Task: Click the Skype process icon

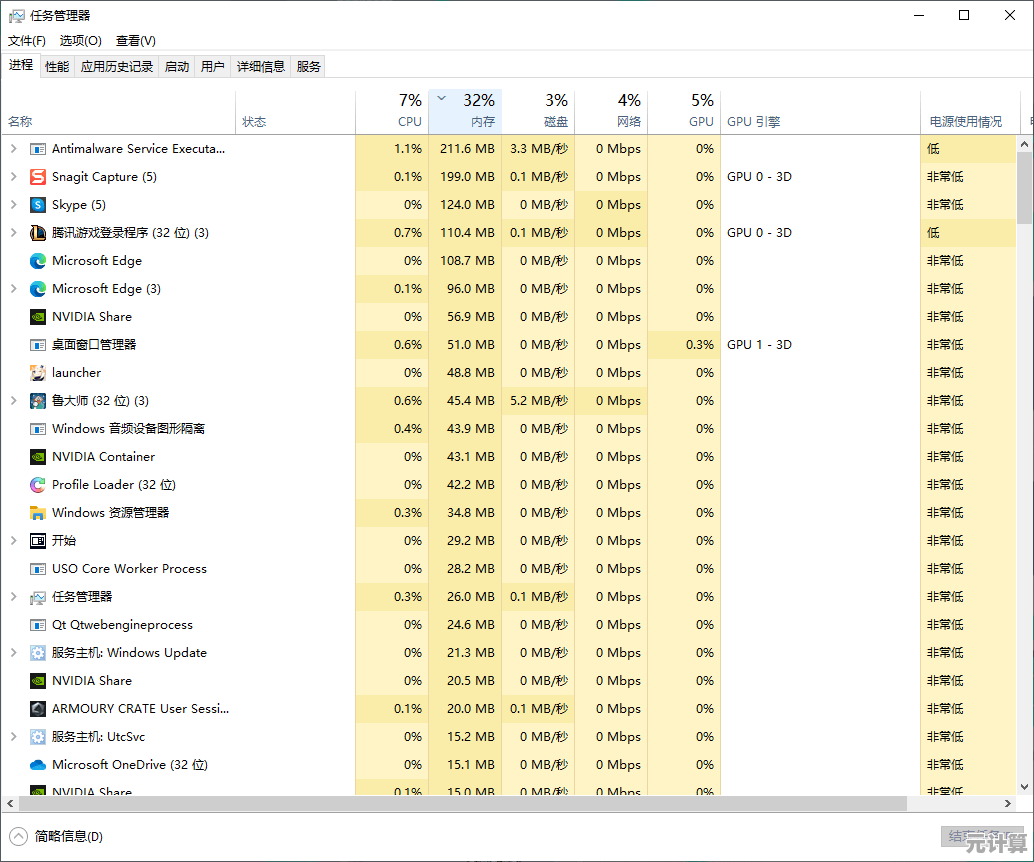Action: coord(38,205)
